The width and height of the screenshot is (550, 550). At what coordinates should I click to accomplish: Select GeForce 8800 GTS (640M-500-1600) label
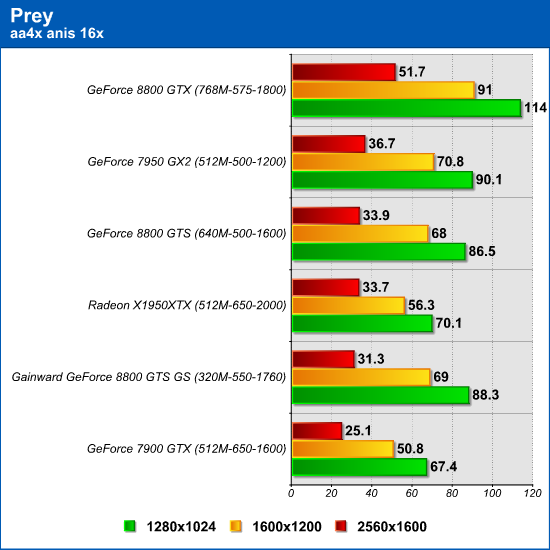pyautogui.click(x=187, y=234)
